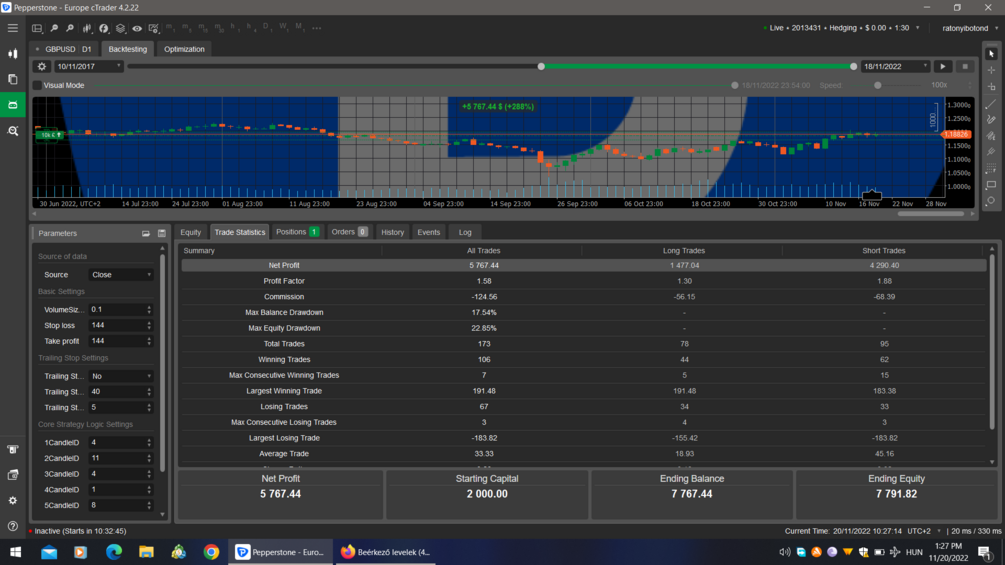Screen dimensions: 1005x565
Task: Open the Events tab
Action: click(x=428, y=233)
